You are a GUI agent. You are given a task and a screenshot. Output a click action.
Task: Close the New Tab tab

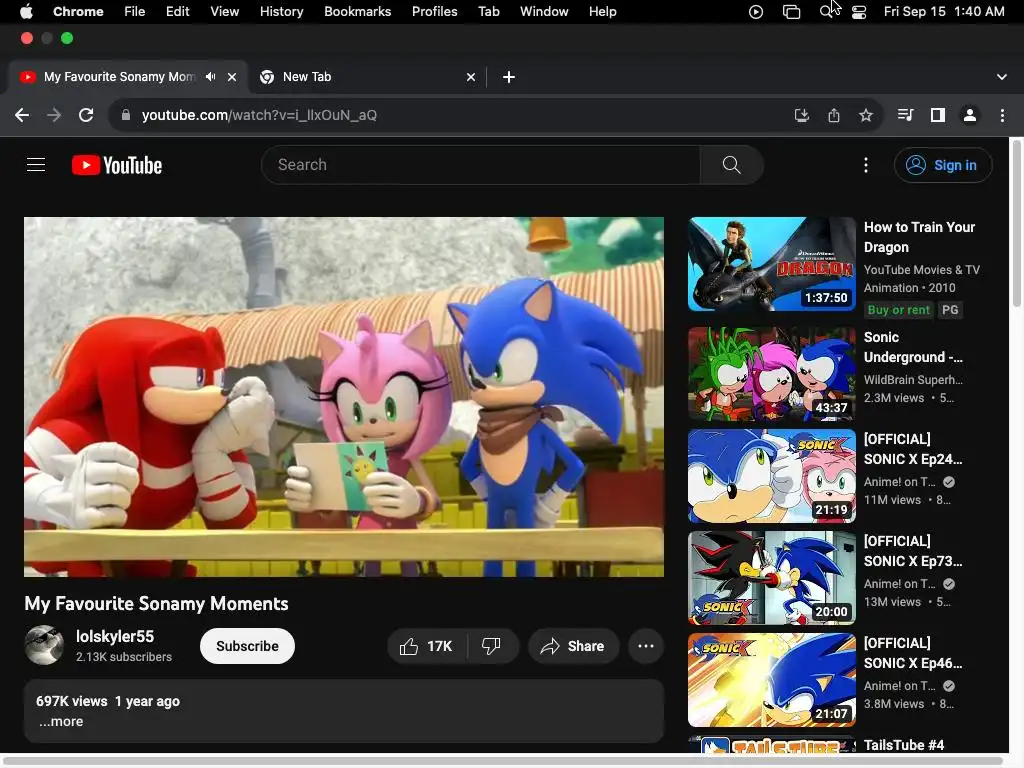click(471, 77)
